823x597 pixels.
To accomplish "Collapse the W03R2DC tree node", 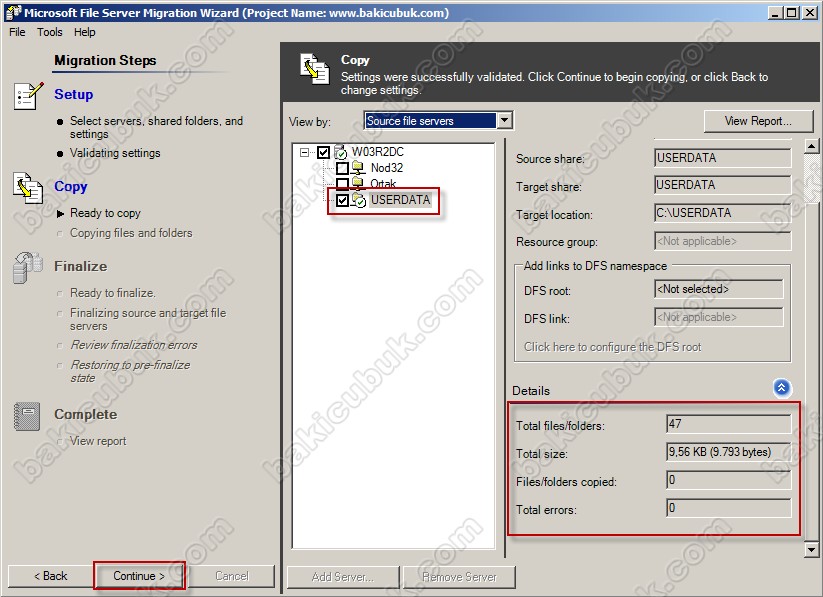I will click(304, 152).
